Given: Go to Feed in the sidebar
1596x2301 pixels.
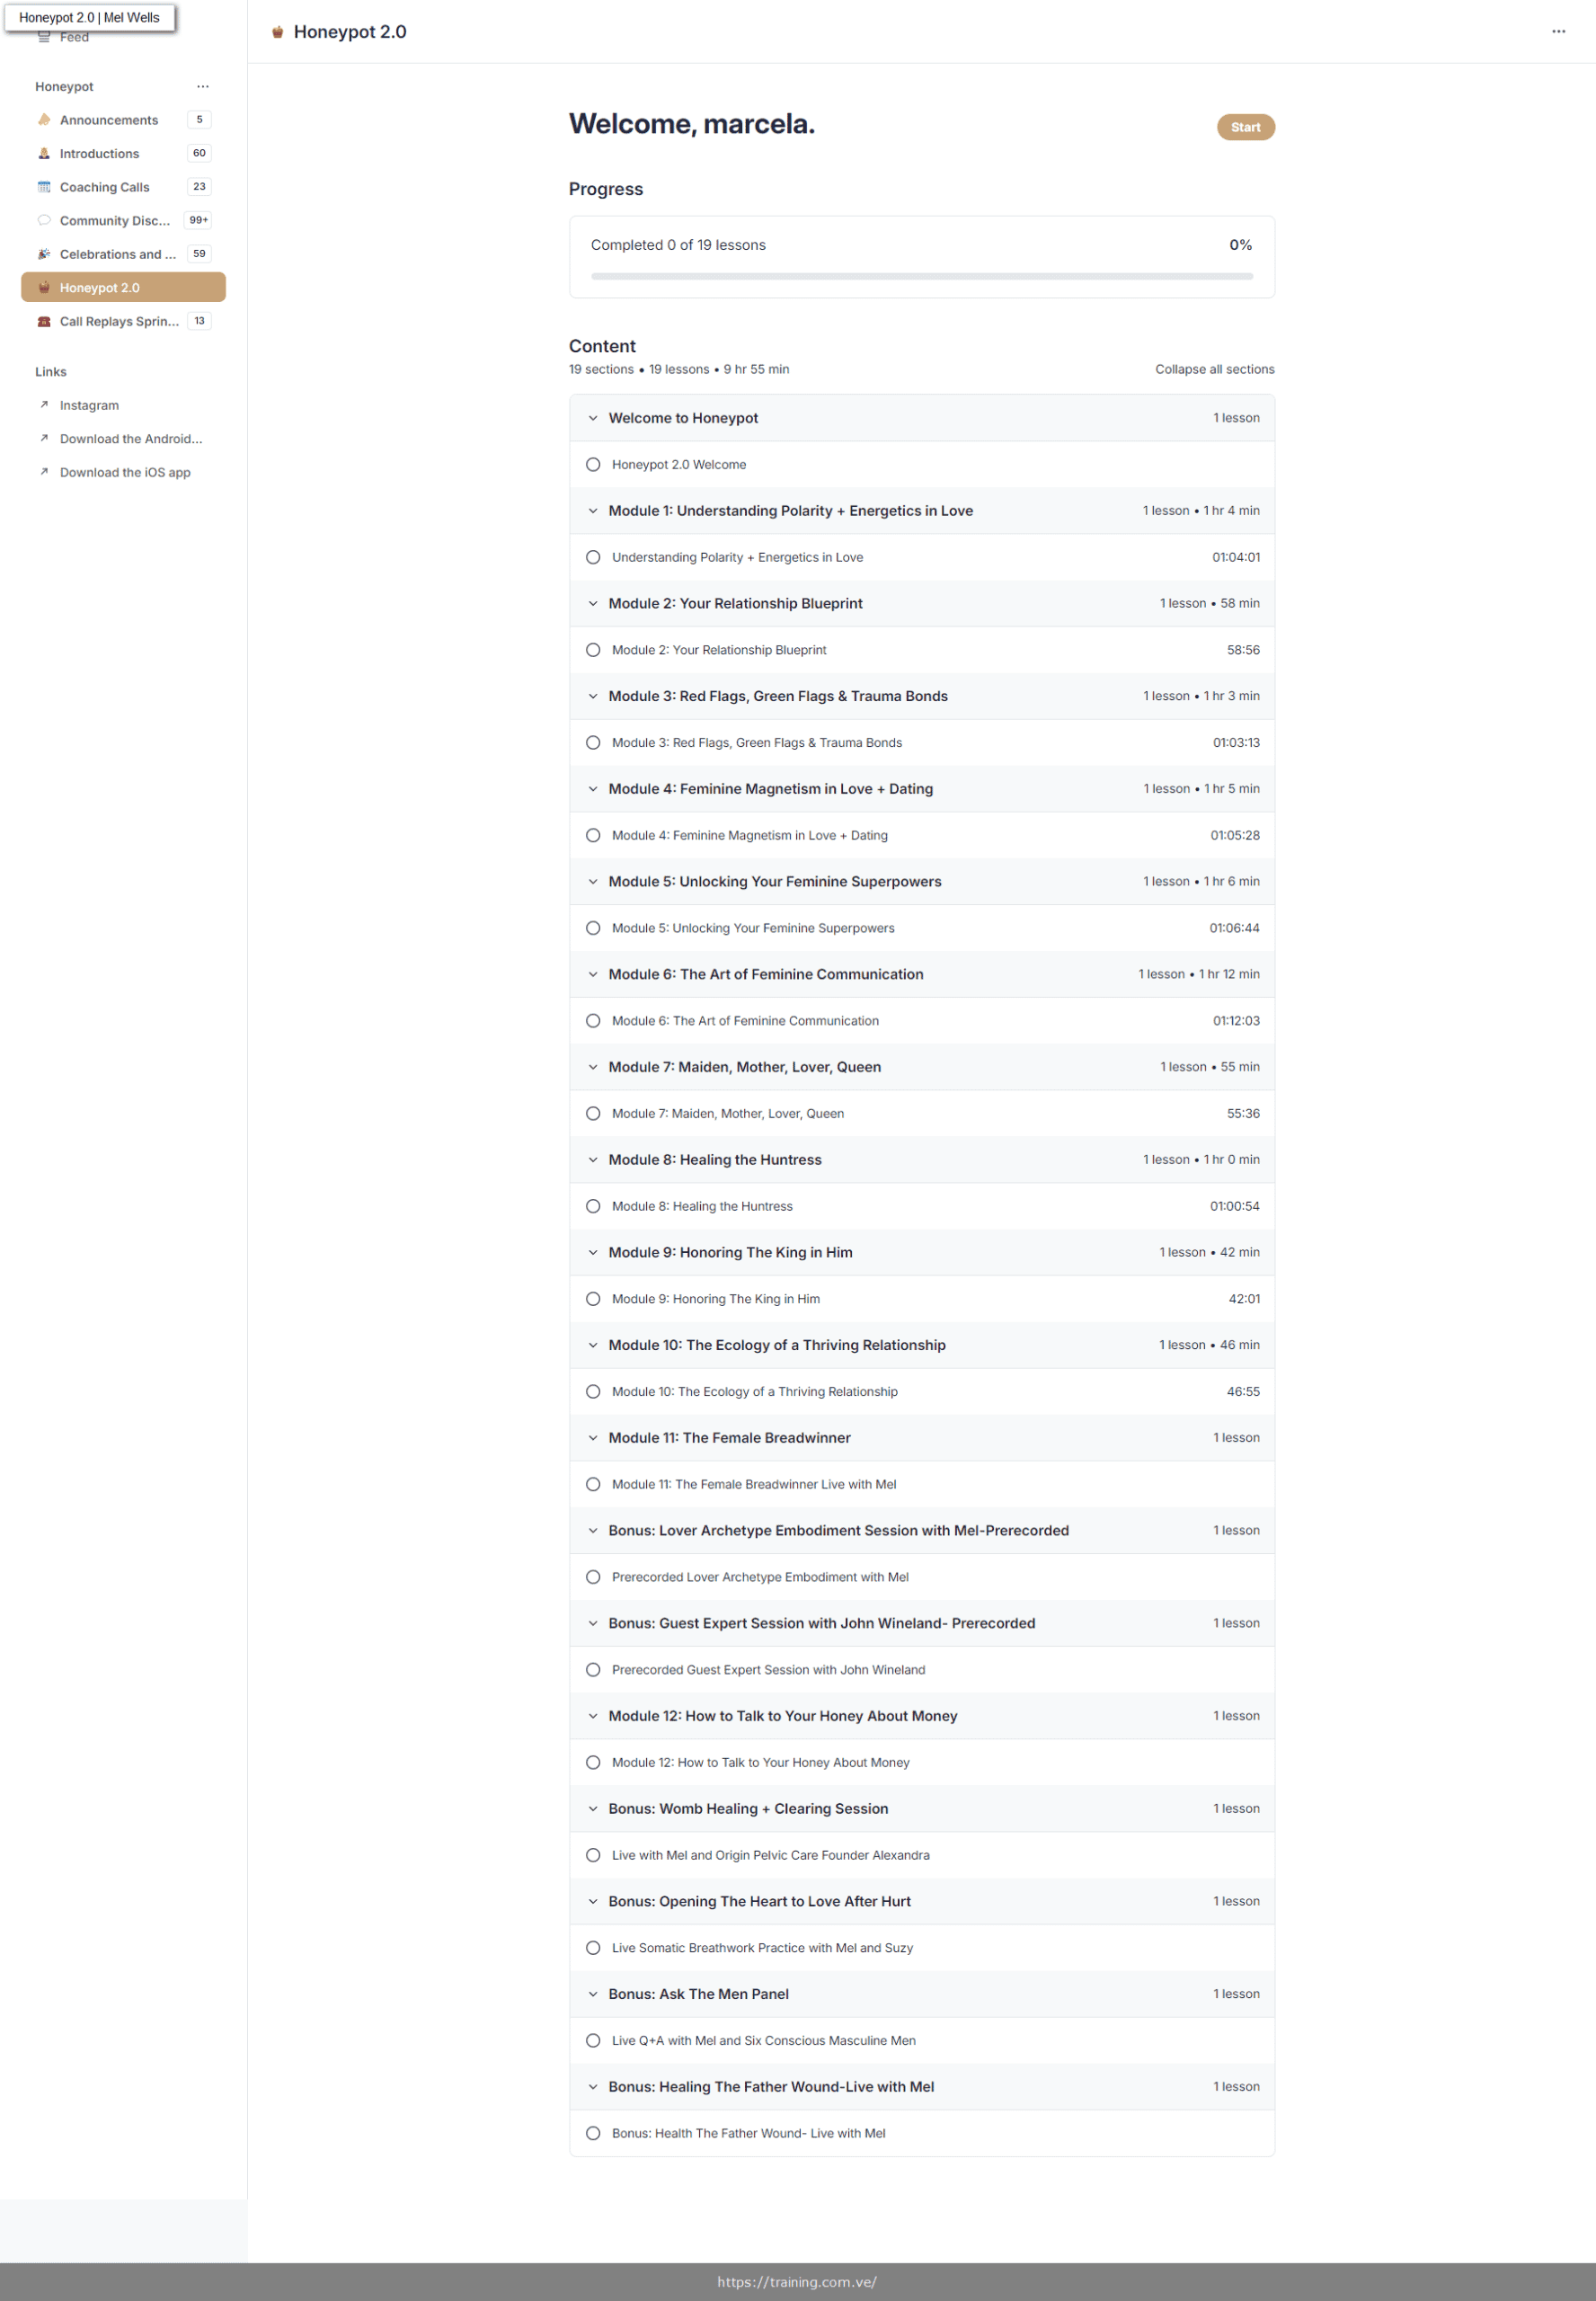Looking at the screenshot, I should coord(74,38).
